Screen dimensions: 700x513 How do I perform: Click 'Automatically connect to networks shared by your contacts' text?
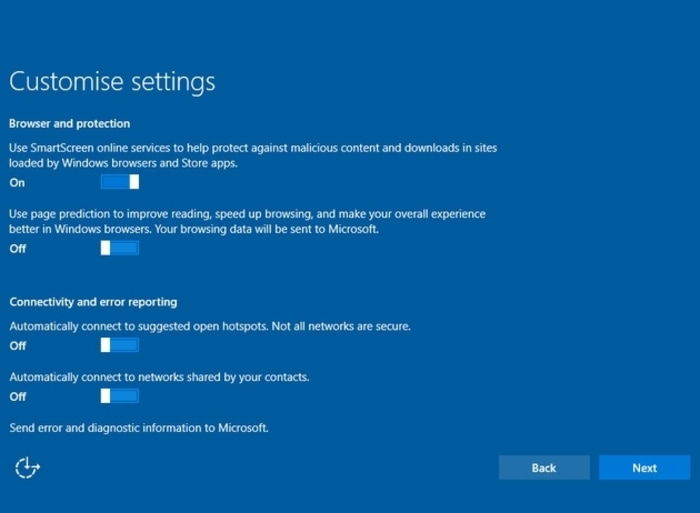click(159, 377)
